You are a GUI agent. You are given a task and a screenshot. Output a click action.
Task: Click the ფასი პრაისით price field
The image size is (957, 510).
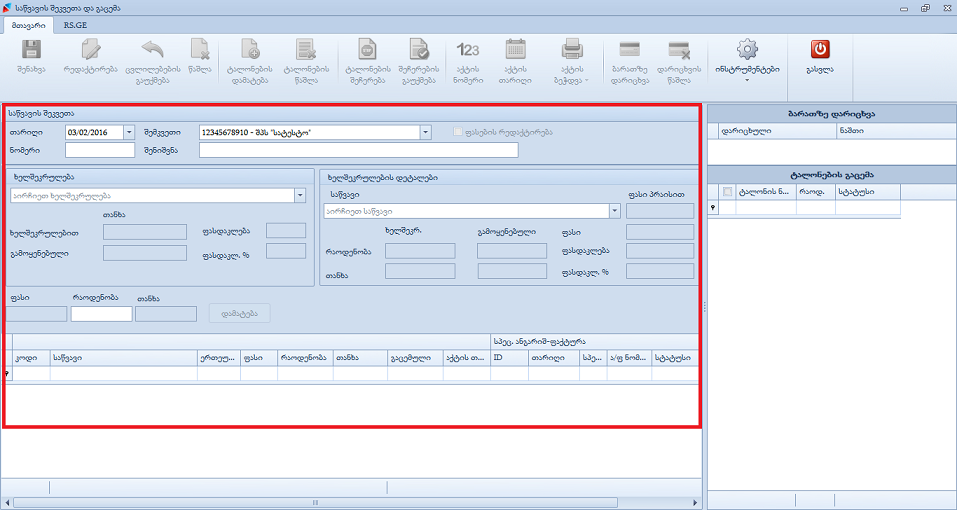coord(660,211)
